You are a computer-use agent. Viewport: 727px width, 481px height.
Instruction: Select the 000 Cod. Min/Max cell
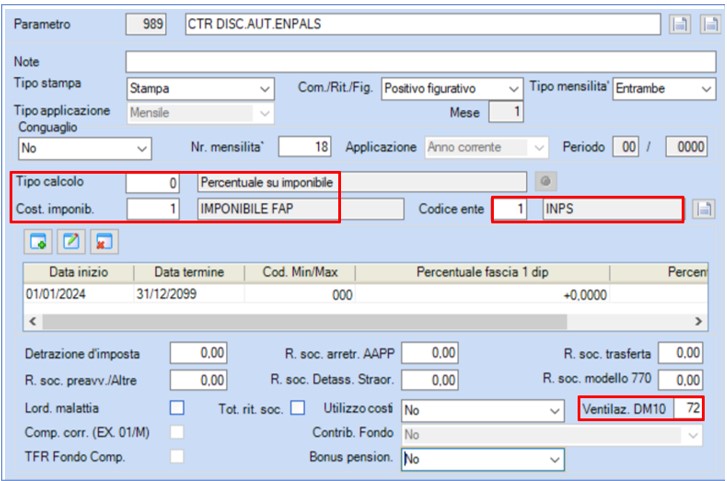(x=300, y=294)
